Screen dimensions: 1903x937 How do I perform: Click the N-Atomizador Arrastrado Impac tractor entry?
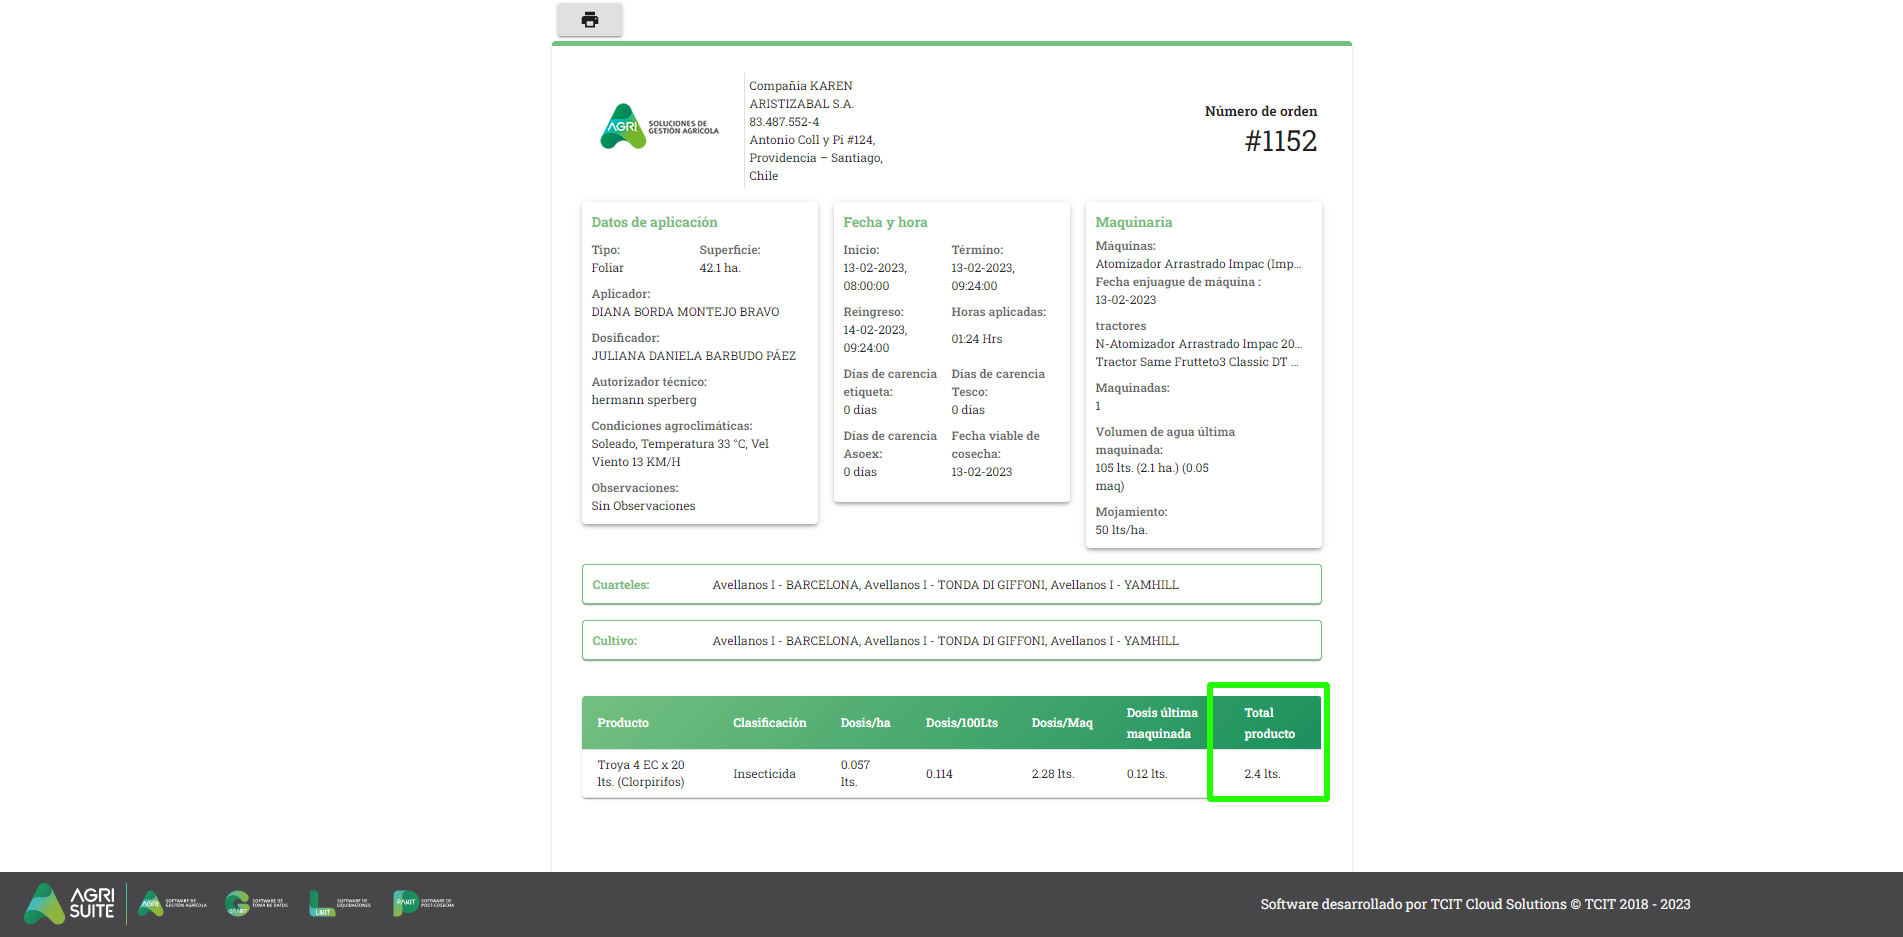point(1198,344)
